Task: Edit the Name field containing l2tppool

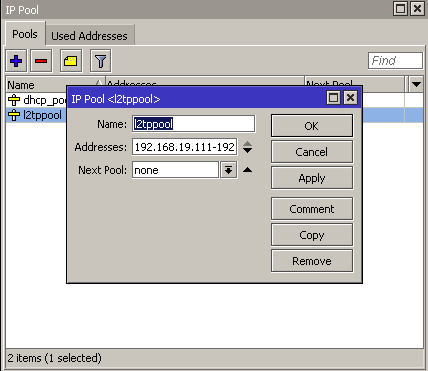Action: pos(194,124)
